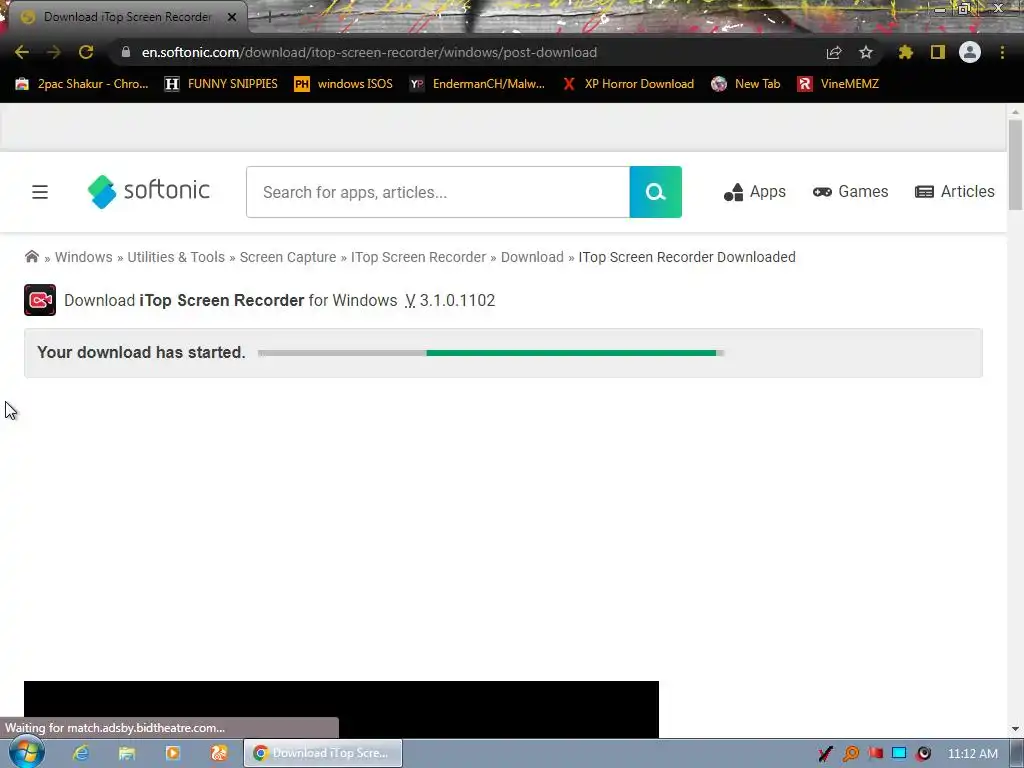Viewport: 1024px width, 768px height.
Task: Click the forward navigation arrow
Action: 54,52
